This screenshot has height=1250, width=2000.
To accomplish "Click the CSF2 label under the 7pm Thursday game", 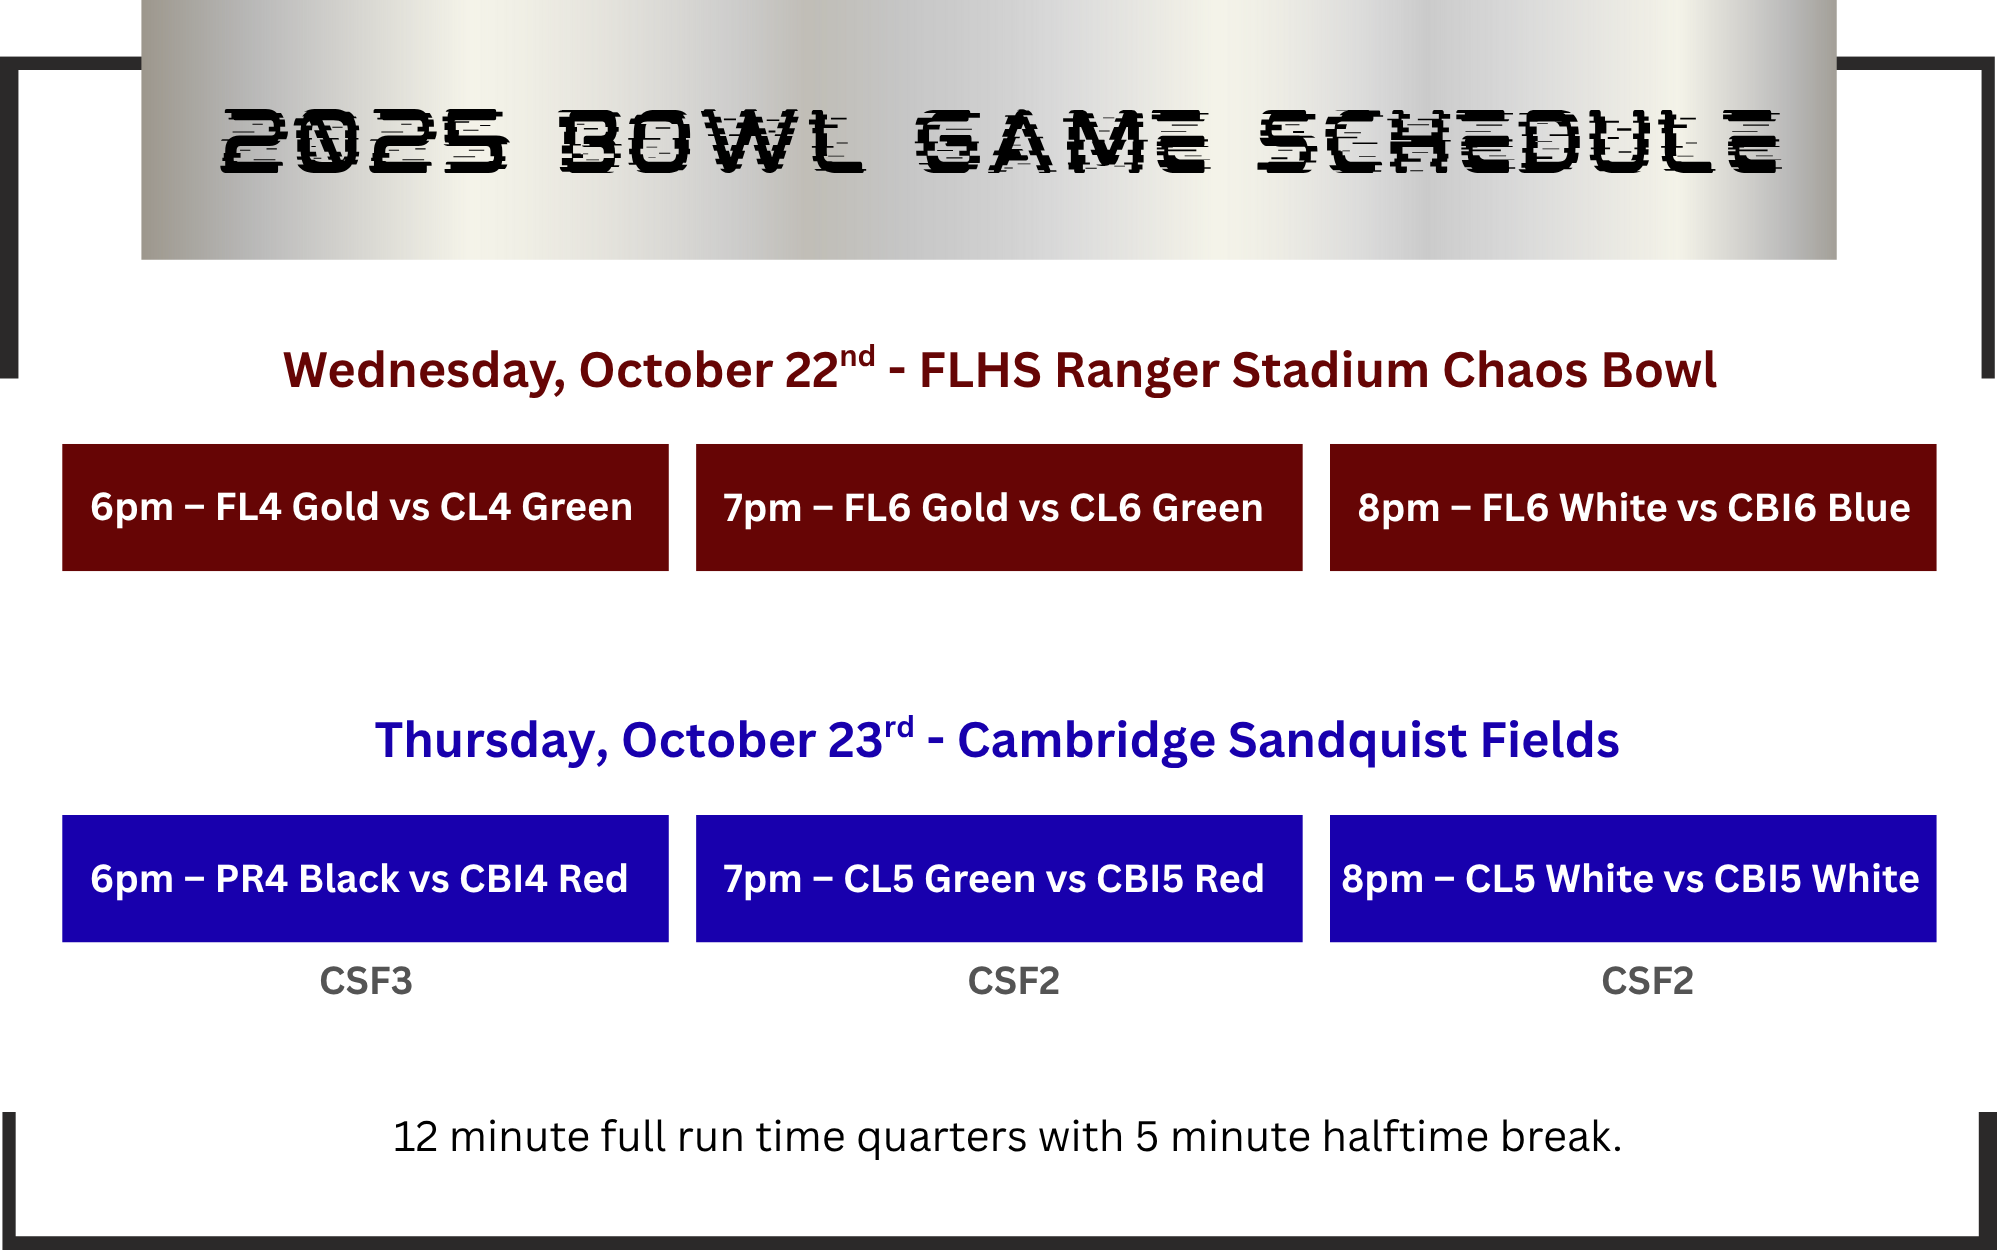I will (x=1013, y=981).
